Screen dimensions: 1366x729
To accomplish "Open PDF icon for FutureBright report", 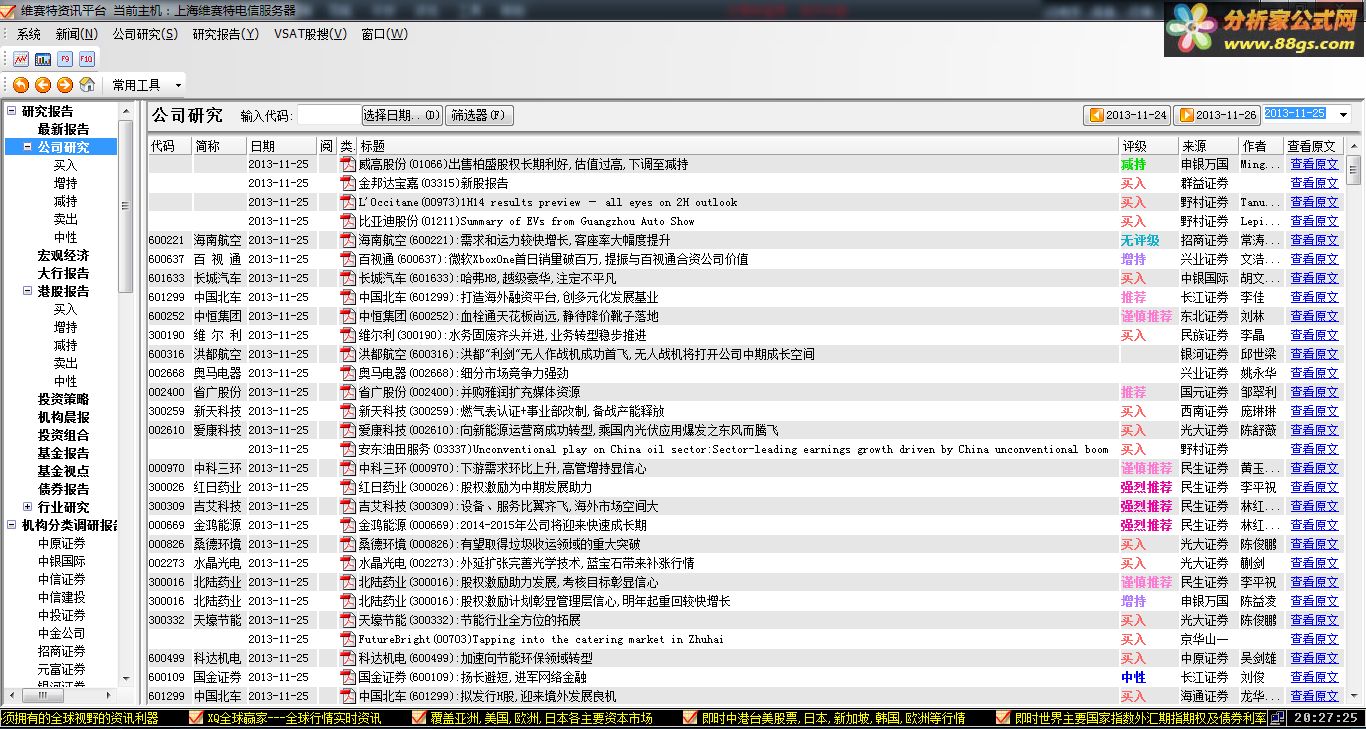I will click(348, 639).
